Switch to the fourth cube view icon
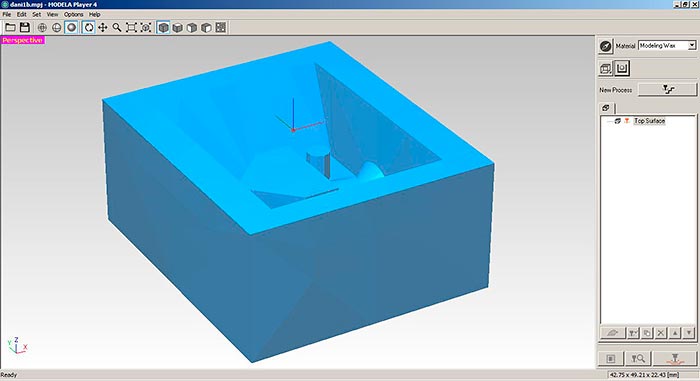This screenshot has width=700, height=381. click(206, 28)
